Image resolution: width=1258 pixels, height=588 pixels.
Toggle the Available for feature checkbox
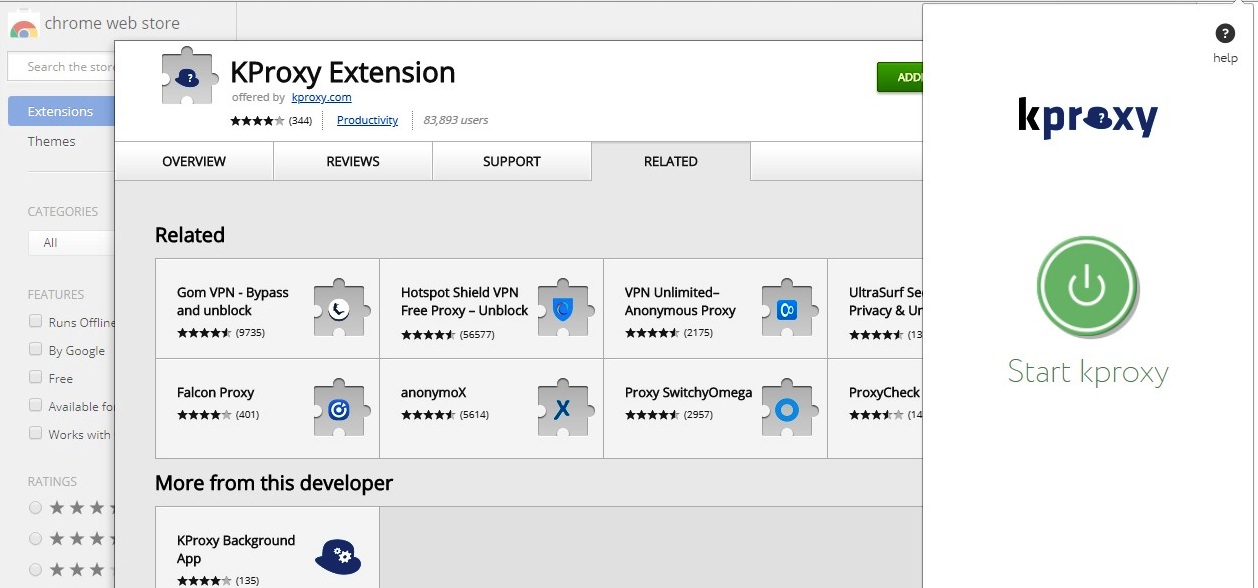36,406
